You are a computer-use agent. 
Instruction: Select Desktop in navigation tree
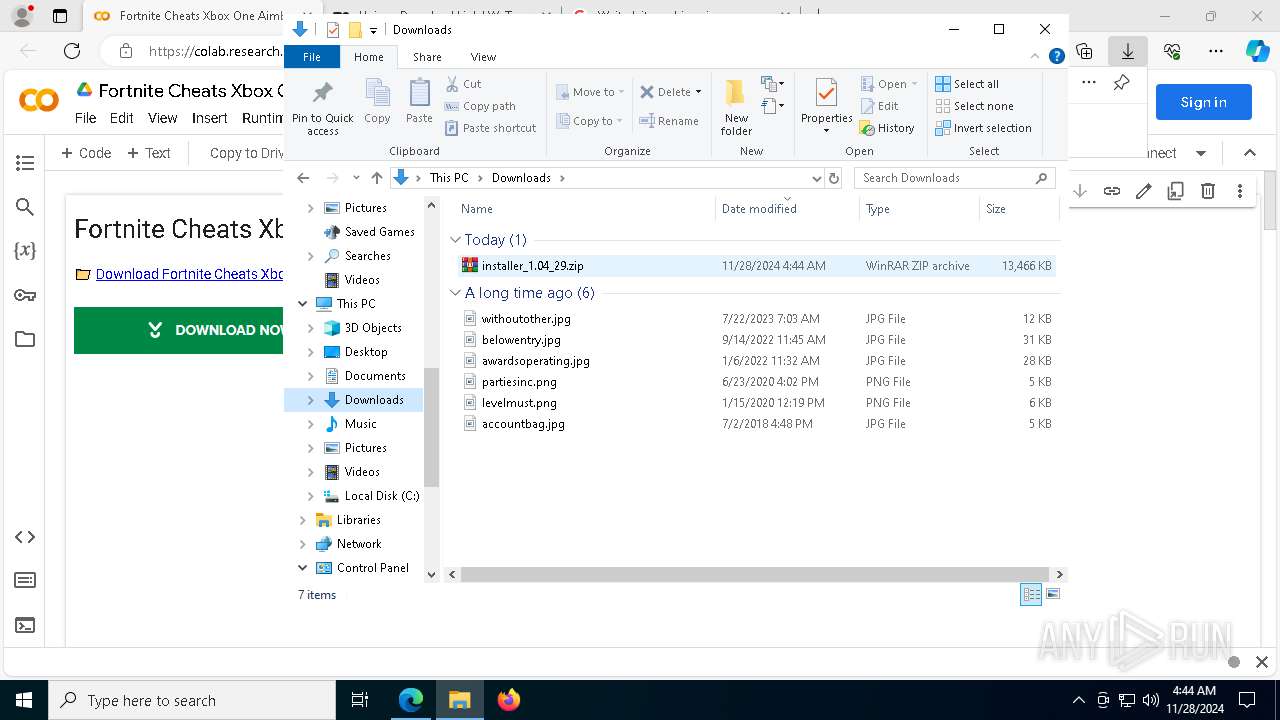tap(366, 352)
